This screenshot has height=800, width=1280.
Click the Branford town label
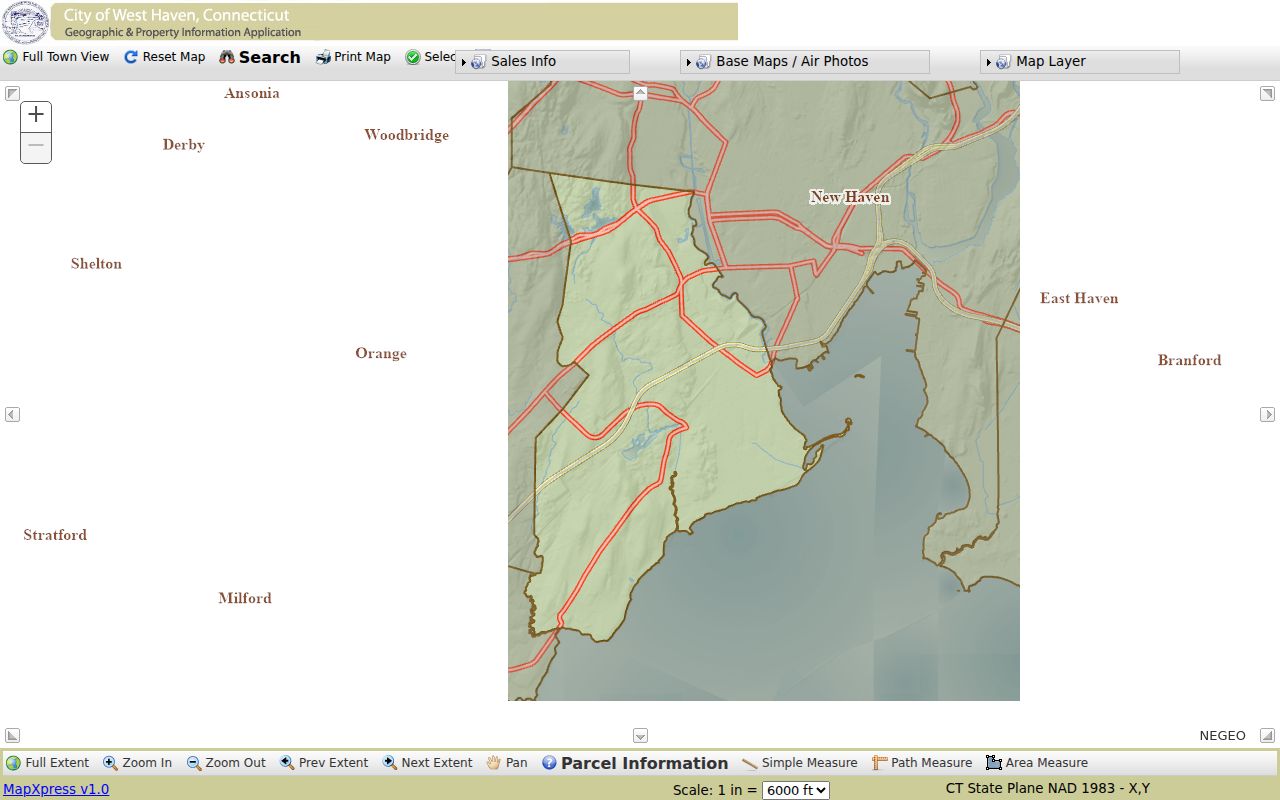pyautogui.click(x=1189, y=360)
